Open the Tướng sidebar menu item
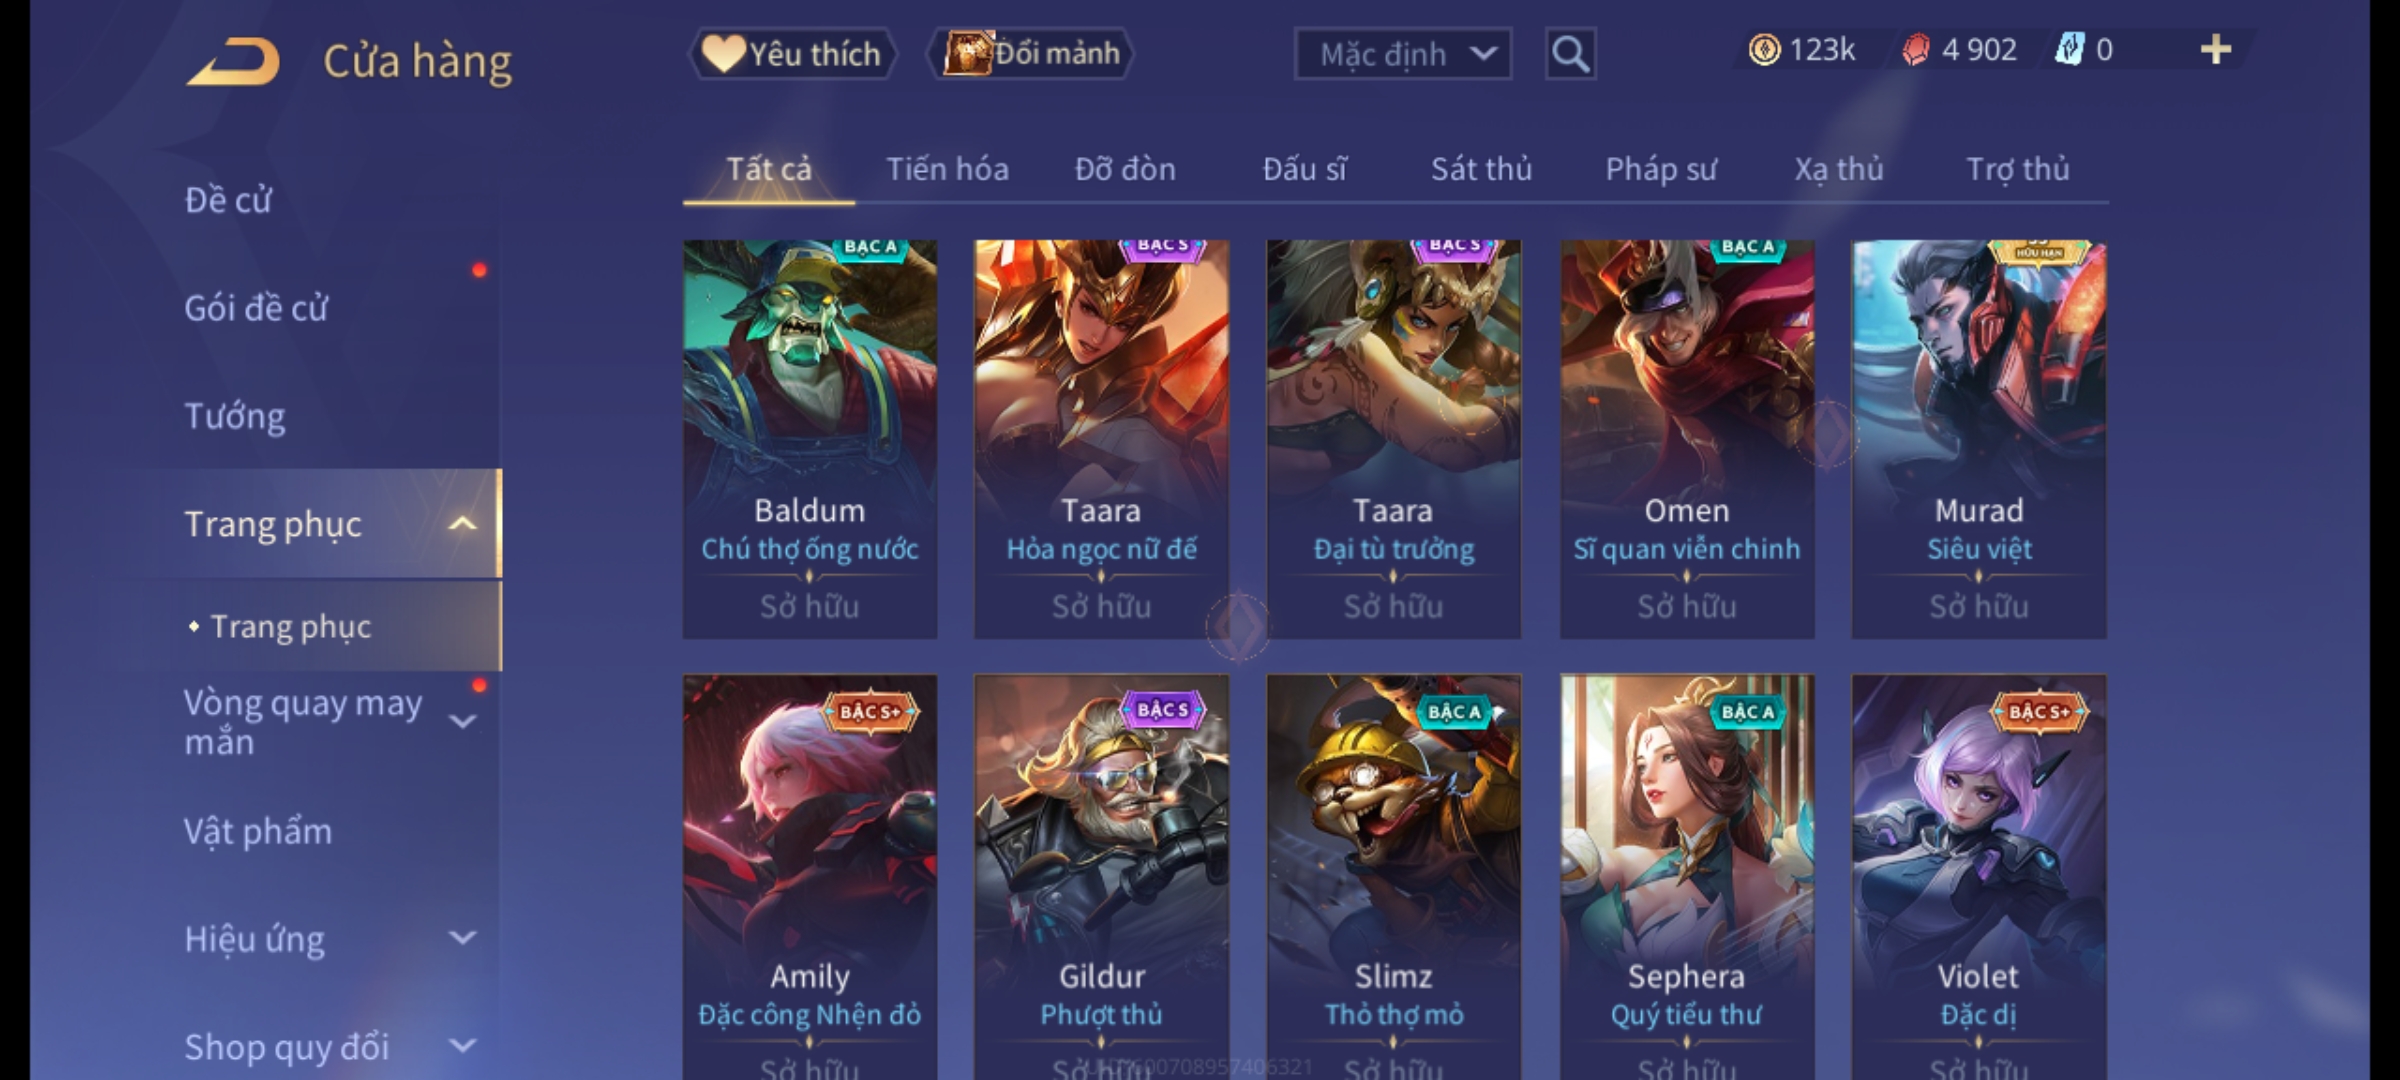 [x=235, y=416]
